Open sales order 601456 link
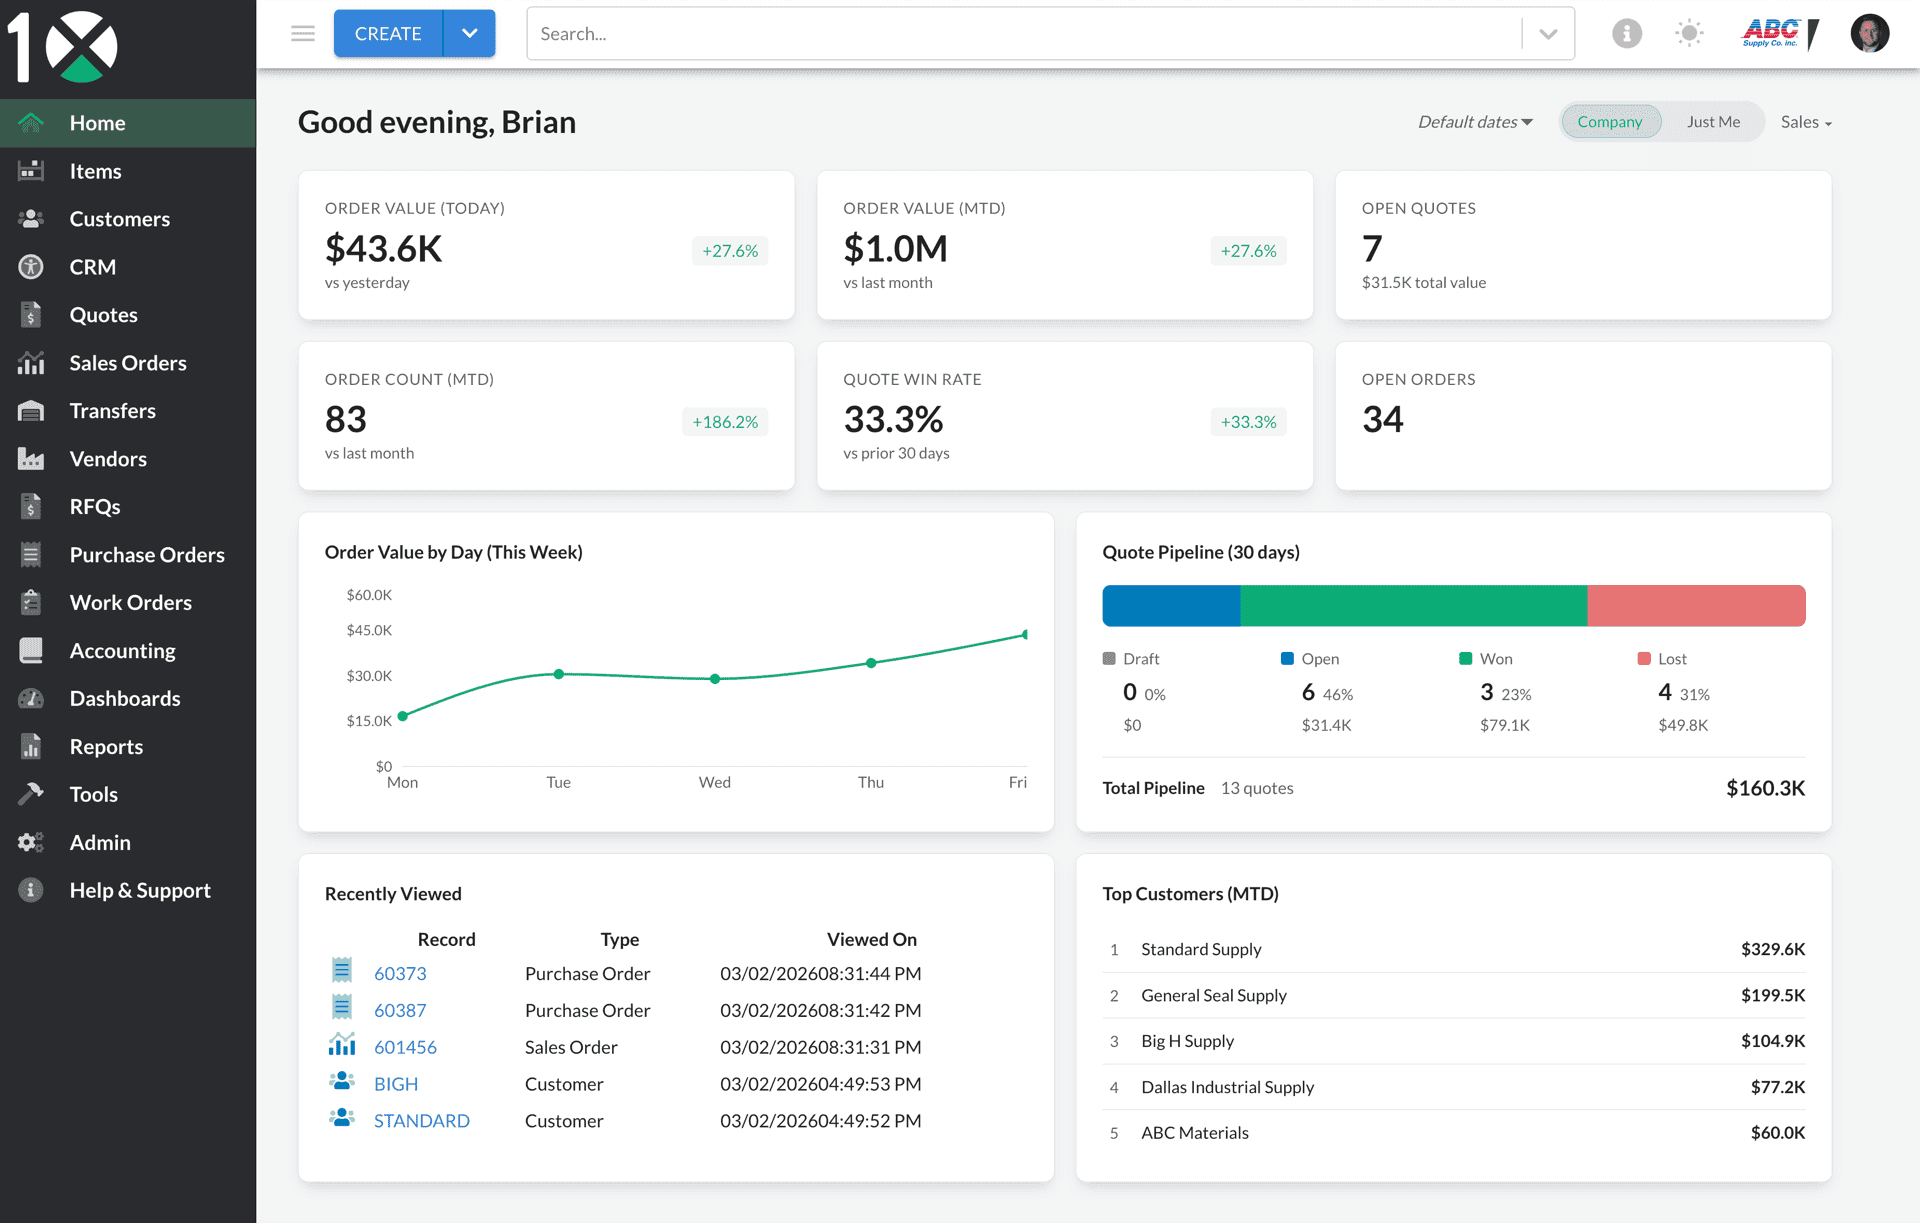The height and width of the screenshot is (1223, 1920). point(405,1047)
